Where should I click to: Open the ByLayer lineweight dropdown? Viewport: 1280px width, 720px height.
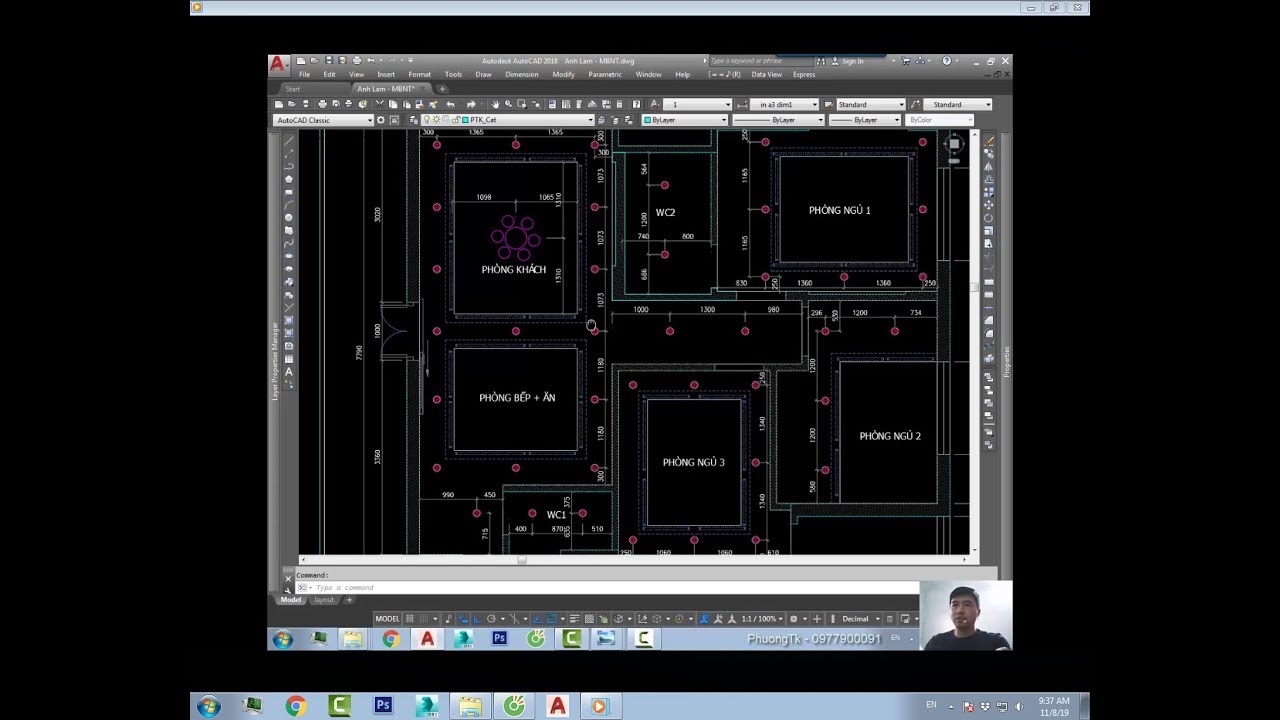(x=864, y=120)
